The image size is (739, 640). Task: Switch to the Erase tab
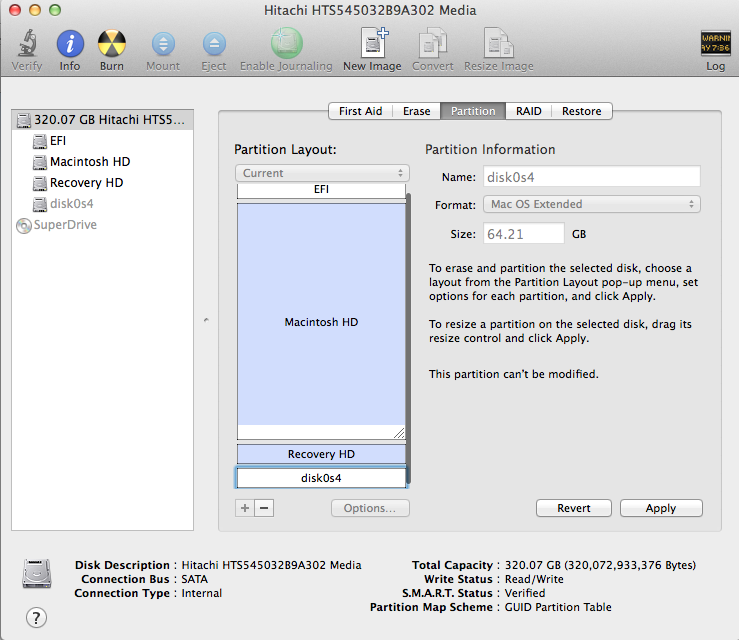click(x=417, y=111)
